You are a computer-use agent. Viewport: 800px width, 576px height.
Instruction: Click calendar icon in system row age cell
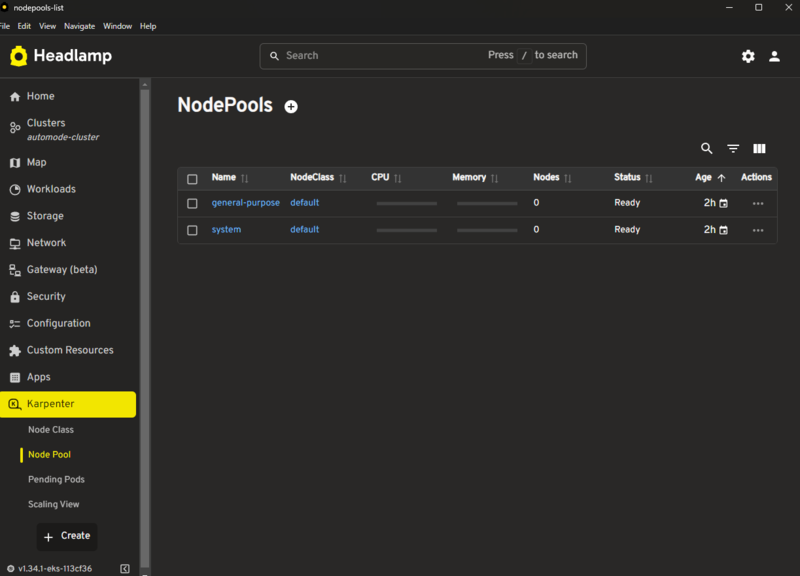coord(723,230)
